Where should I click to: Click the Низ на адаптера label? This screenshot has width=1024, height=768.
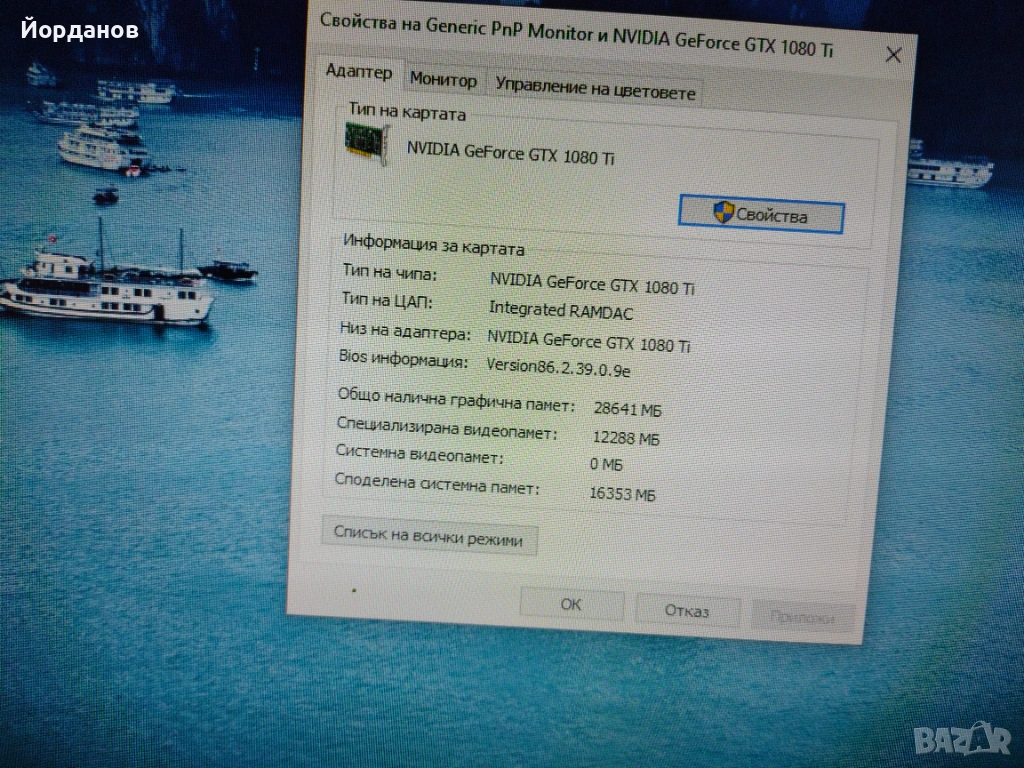(405, 332)
